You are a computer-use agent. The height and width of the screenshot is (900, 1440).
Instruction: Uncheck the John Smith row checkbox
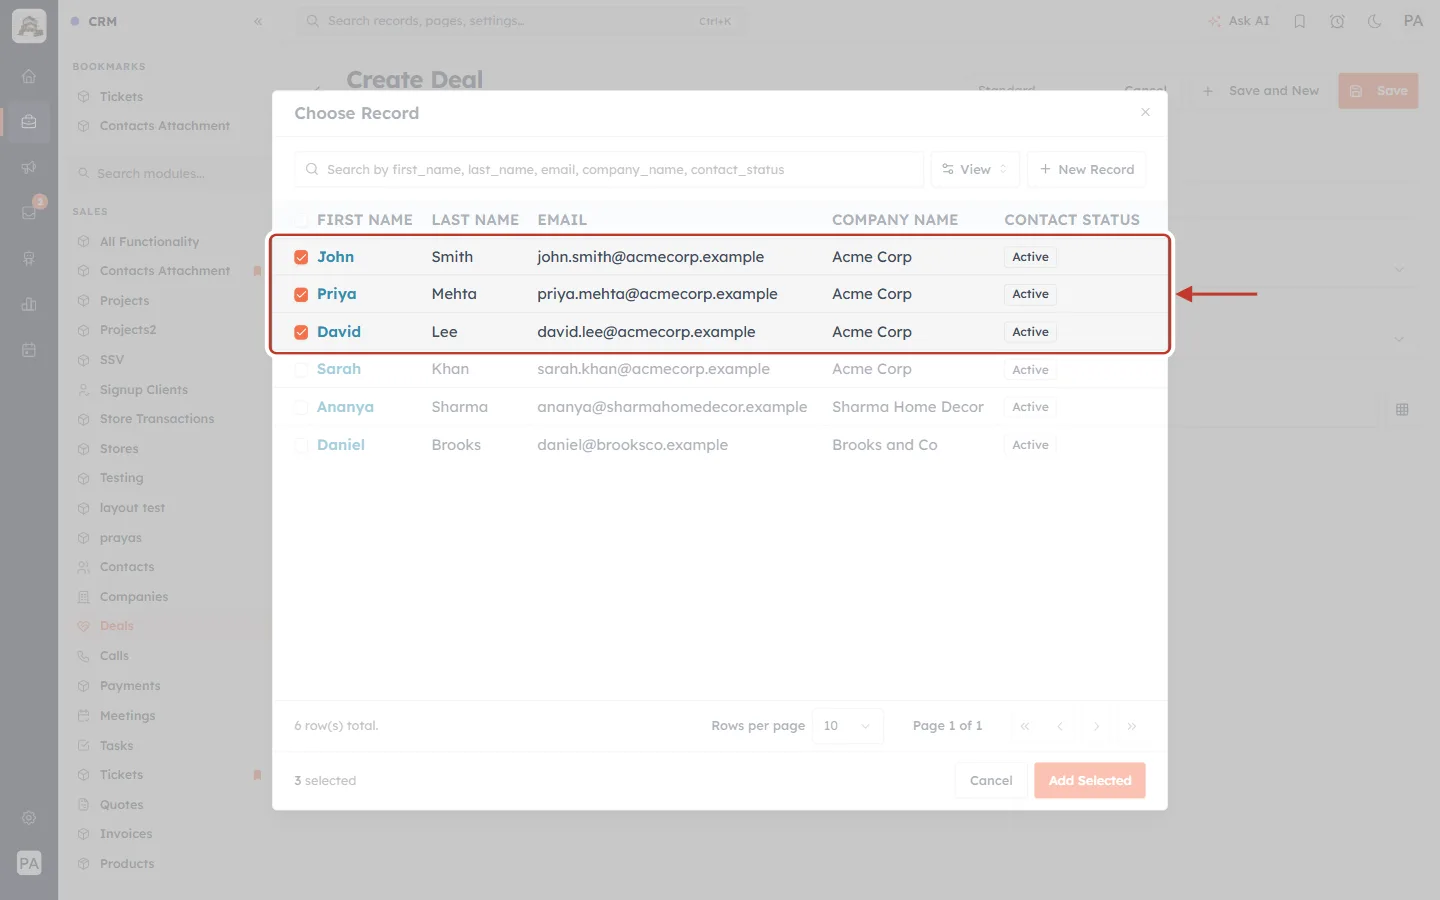[301, 257]
